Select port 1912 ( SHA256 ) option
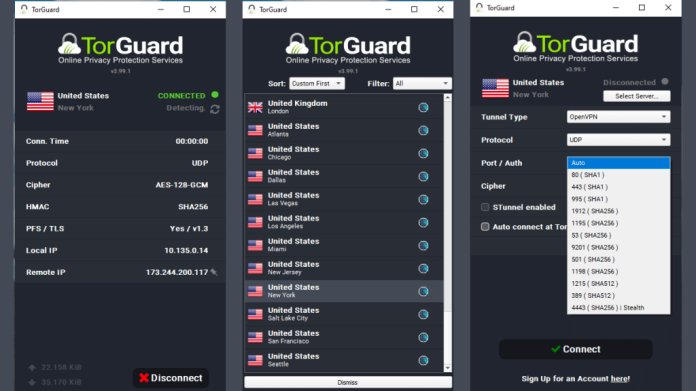Image resolution: width=696 pixels, height=391 pixels. pyautogui.click(x=618, y=211)
